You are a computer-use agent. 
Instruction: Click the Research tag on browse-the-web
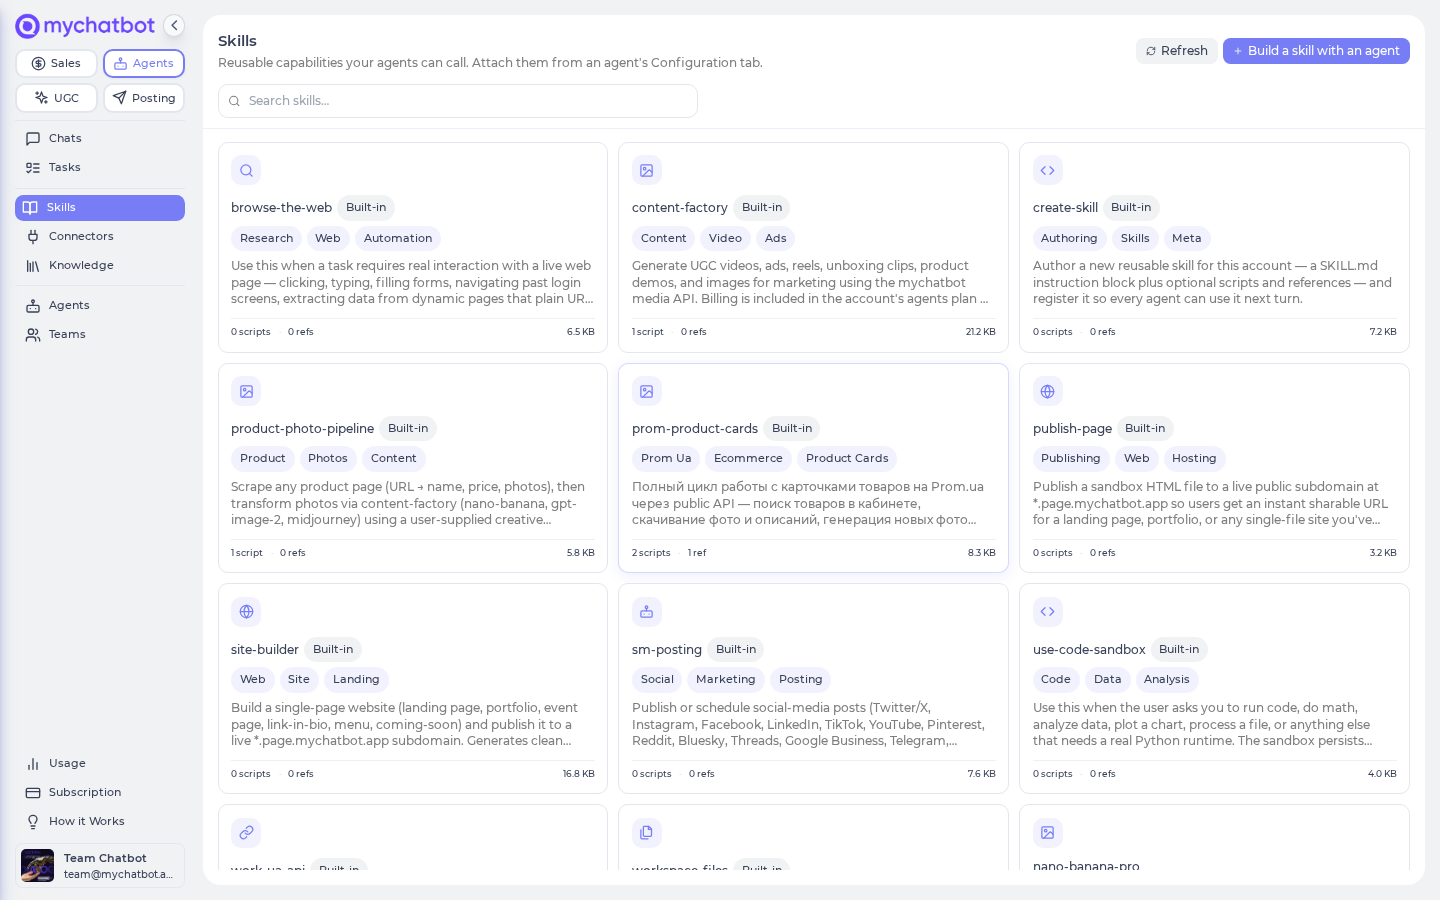pos(266,239)
